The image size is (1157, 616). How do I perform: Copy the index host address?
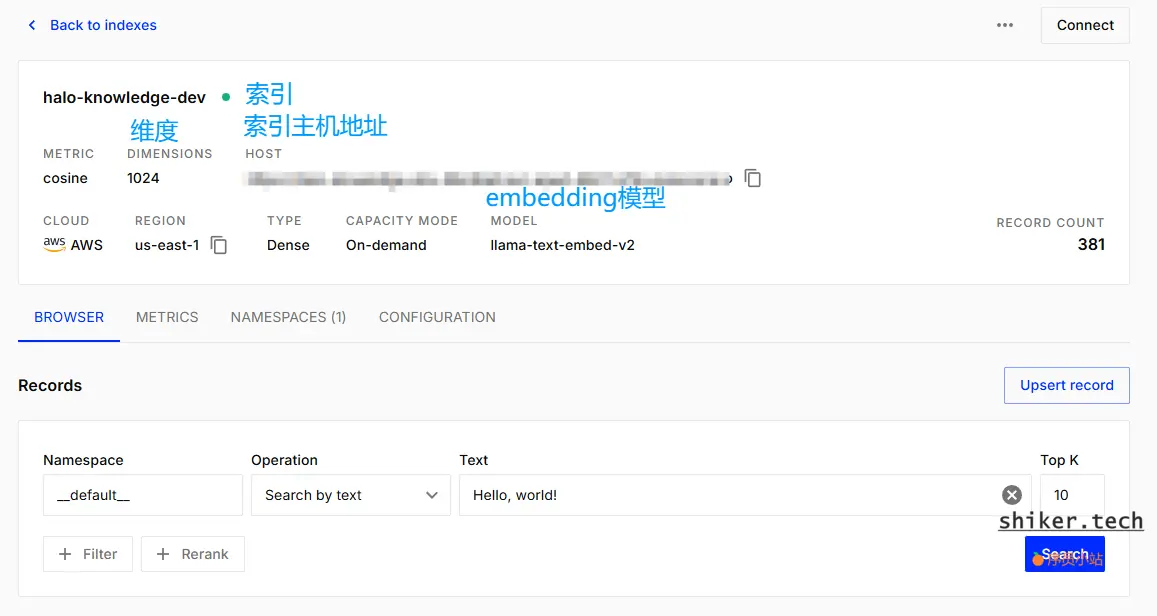[753, 178]
